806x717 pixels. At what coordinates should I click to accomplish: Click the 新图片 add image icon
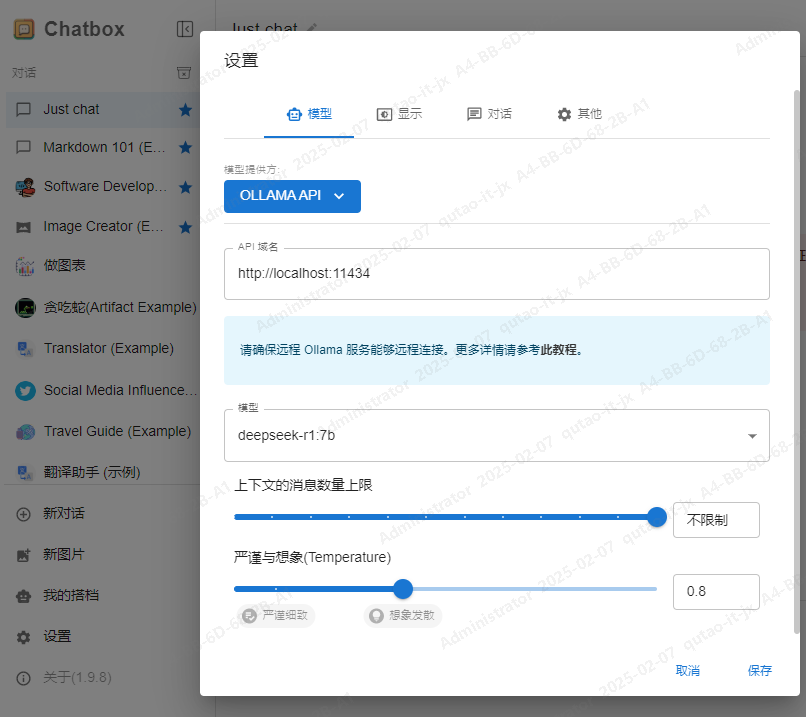24,555
